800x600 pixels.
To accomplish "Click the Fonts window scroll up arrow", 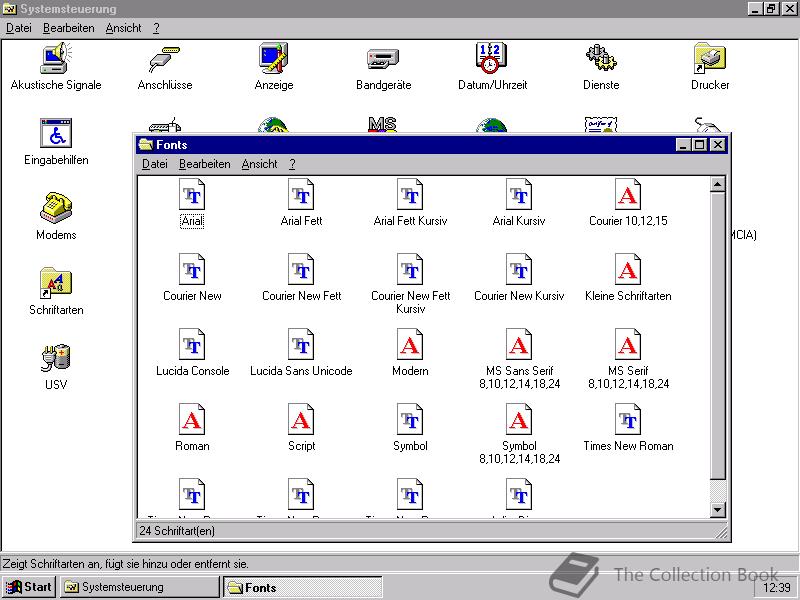I will click(x=717, y=184).
